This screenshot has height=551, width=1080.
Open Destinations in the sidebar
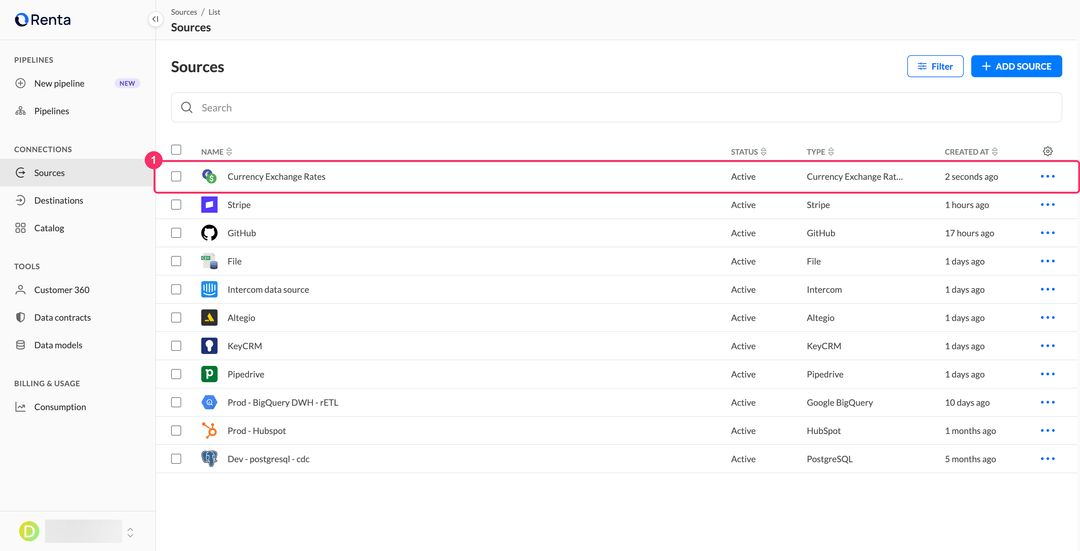pos(59,200)
